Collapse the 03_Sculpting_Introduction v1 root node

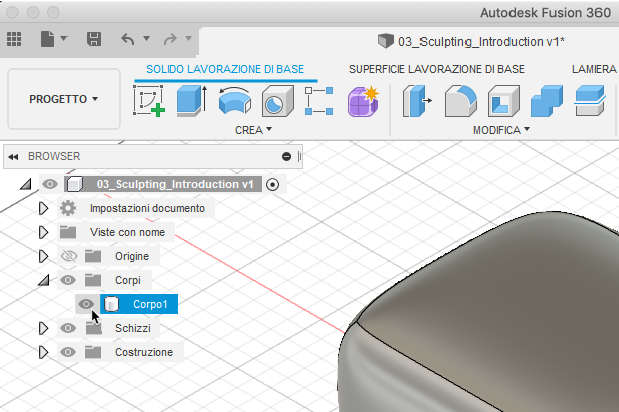[x=26, y=184]
